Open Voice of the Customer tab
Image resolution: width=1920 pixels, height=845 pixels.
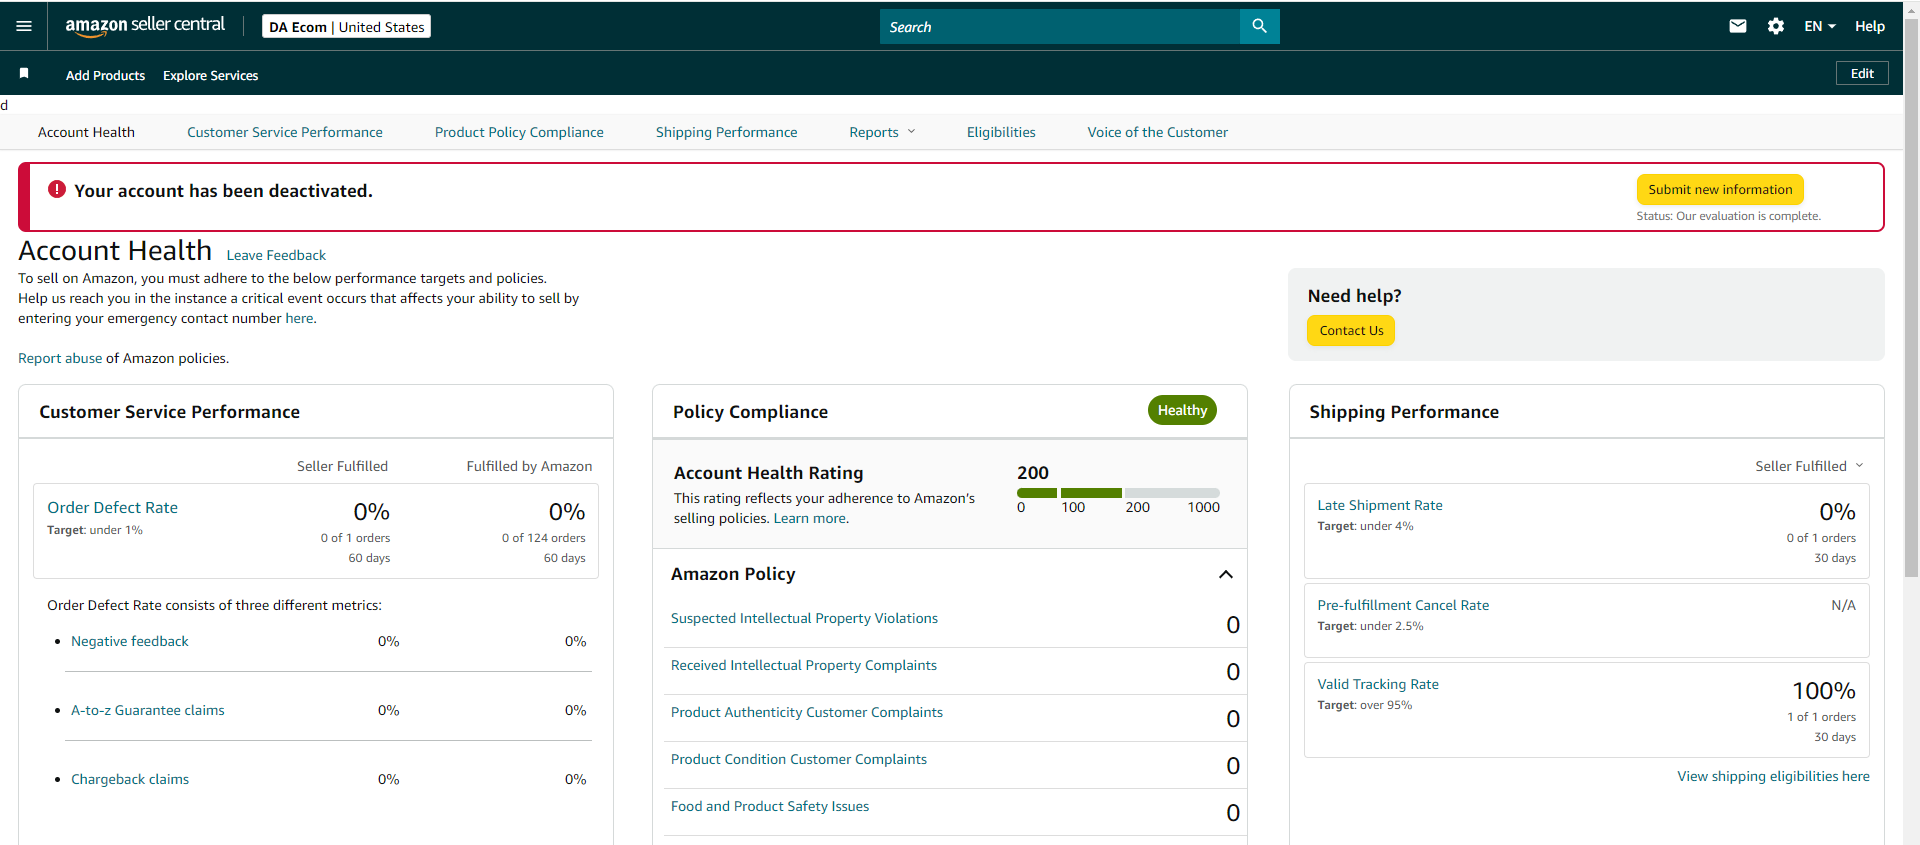click(1157, 132)
